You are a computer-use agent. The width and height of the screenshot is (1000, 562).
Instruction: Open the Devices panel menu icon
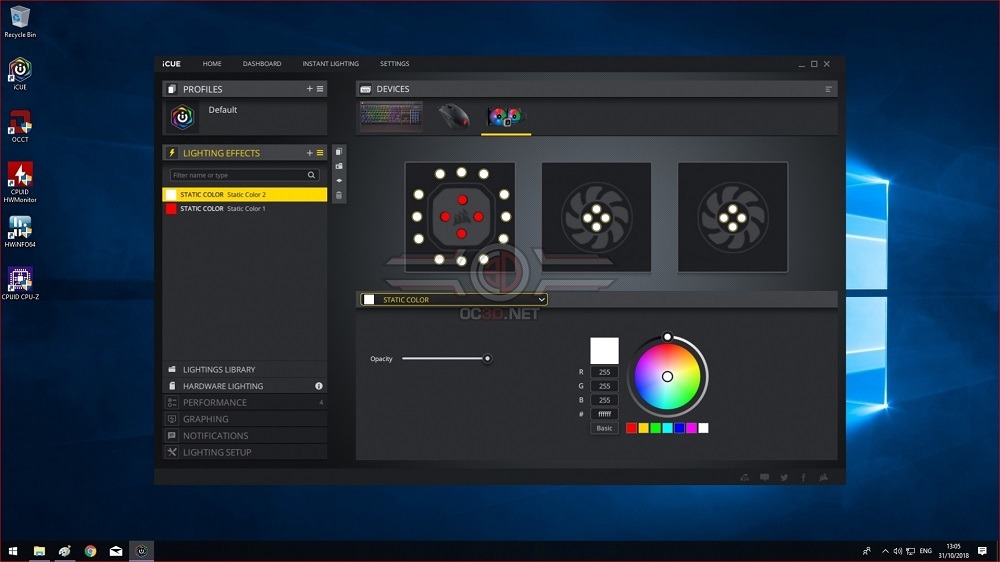(x=828, y=89)
